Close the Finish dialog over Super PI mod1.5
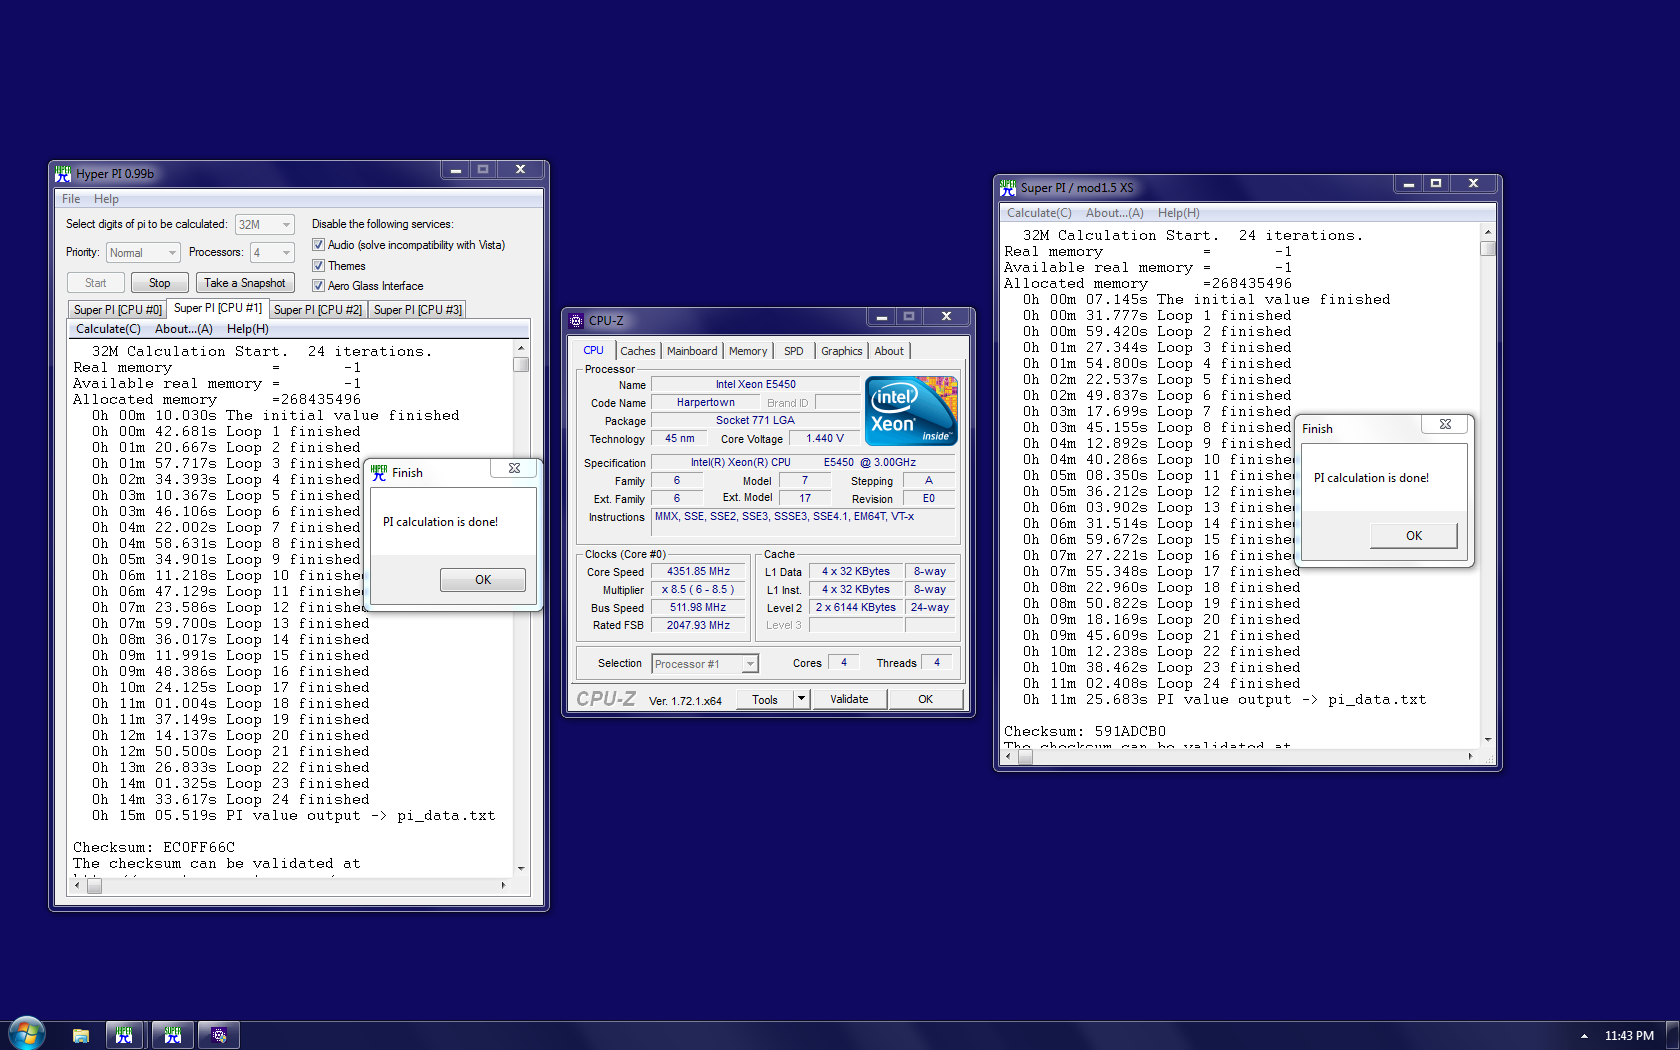The image size is (1680, 1050). (1445, 424)
